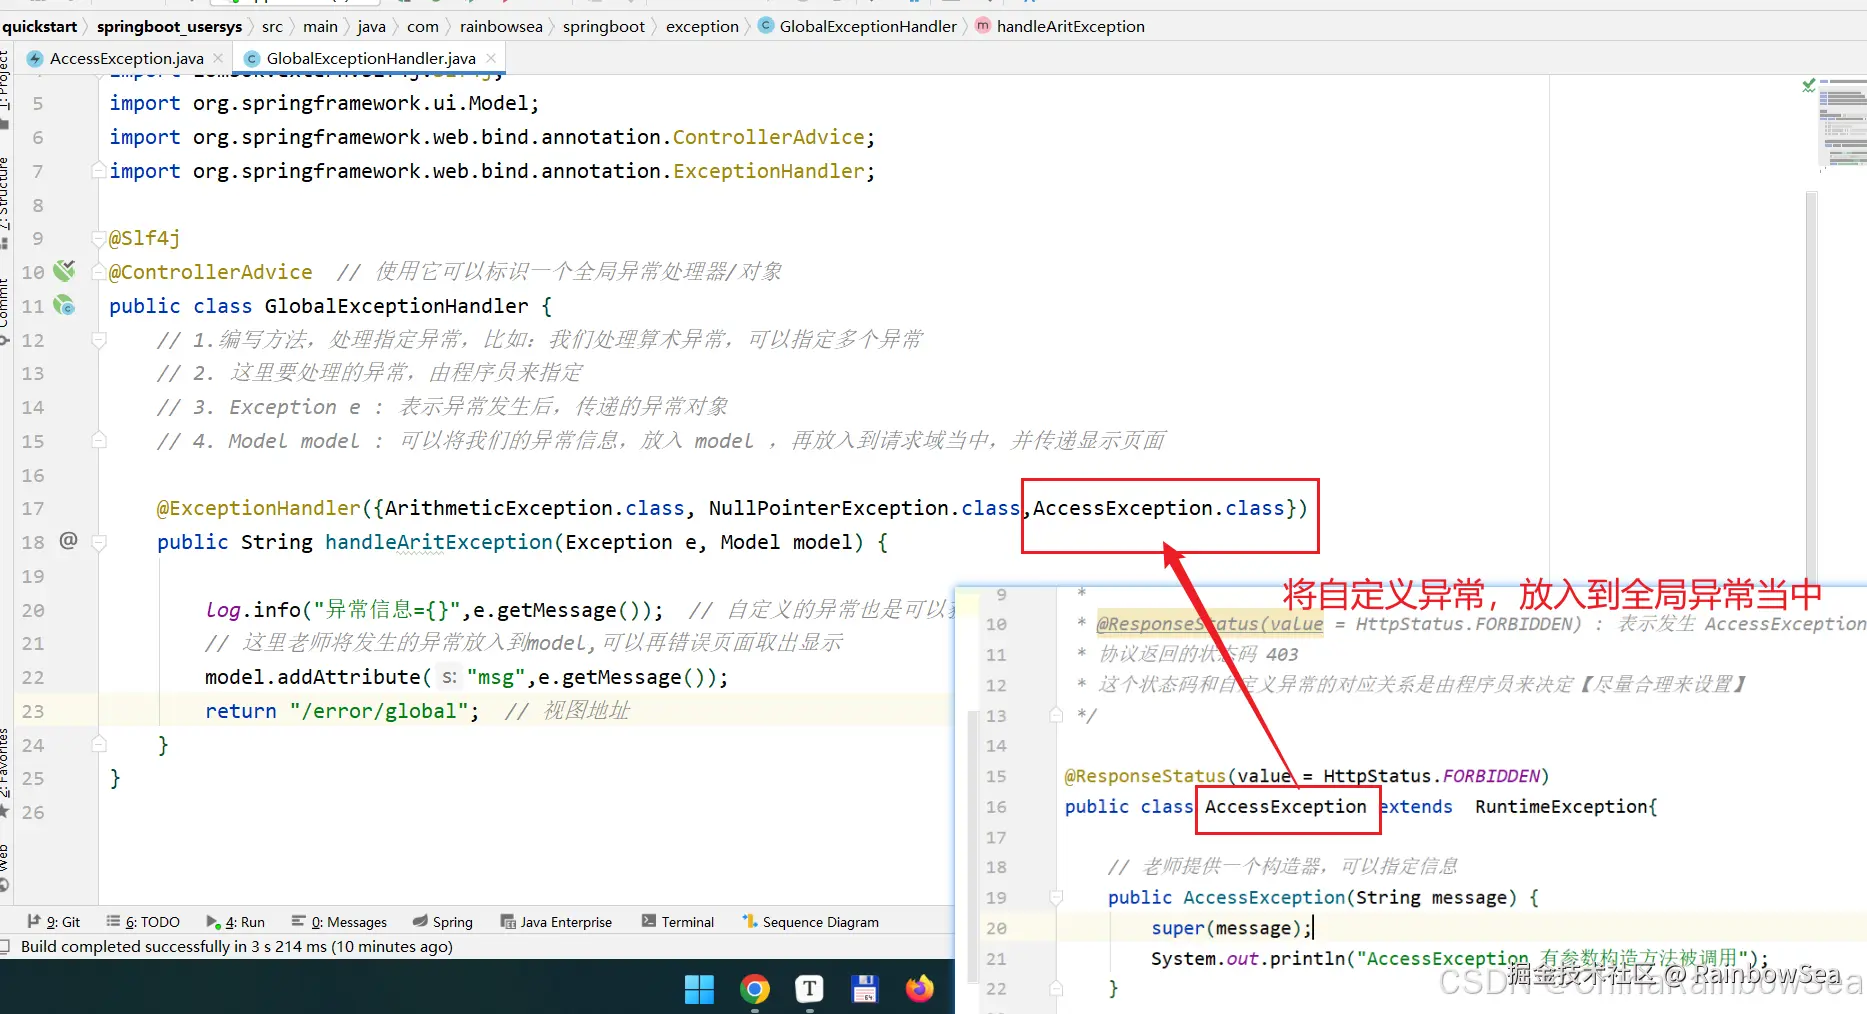This screenshot has width=1867, height=1014.
Task: Click the springboot breadcrumb
Action: 603,26
